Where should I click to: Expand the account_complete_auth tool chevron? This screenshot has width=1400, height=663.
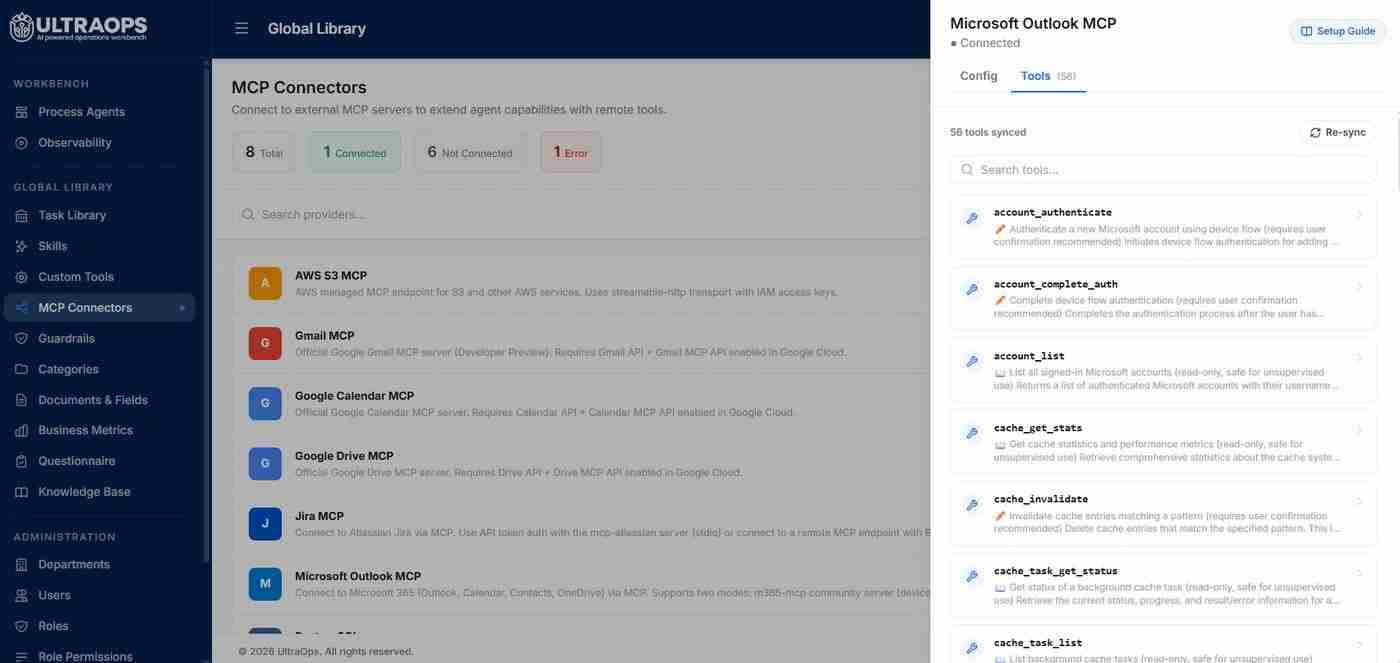1360,286
